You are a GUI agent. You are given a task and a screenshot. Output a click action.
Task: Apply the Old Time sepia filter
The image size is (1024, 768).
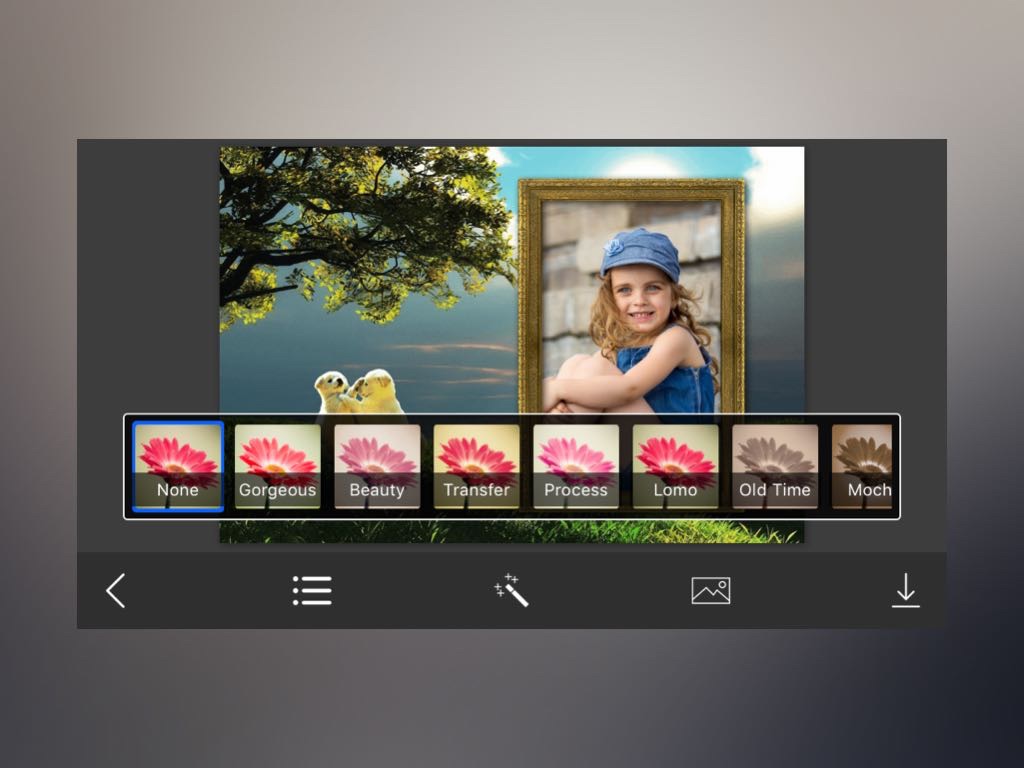[x=775, y=466]
